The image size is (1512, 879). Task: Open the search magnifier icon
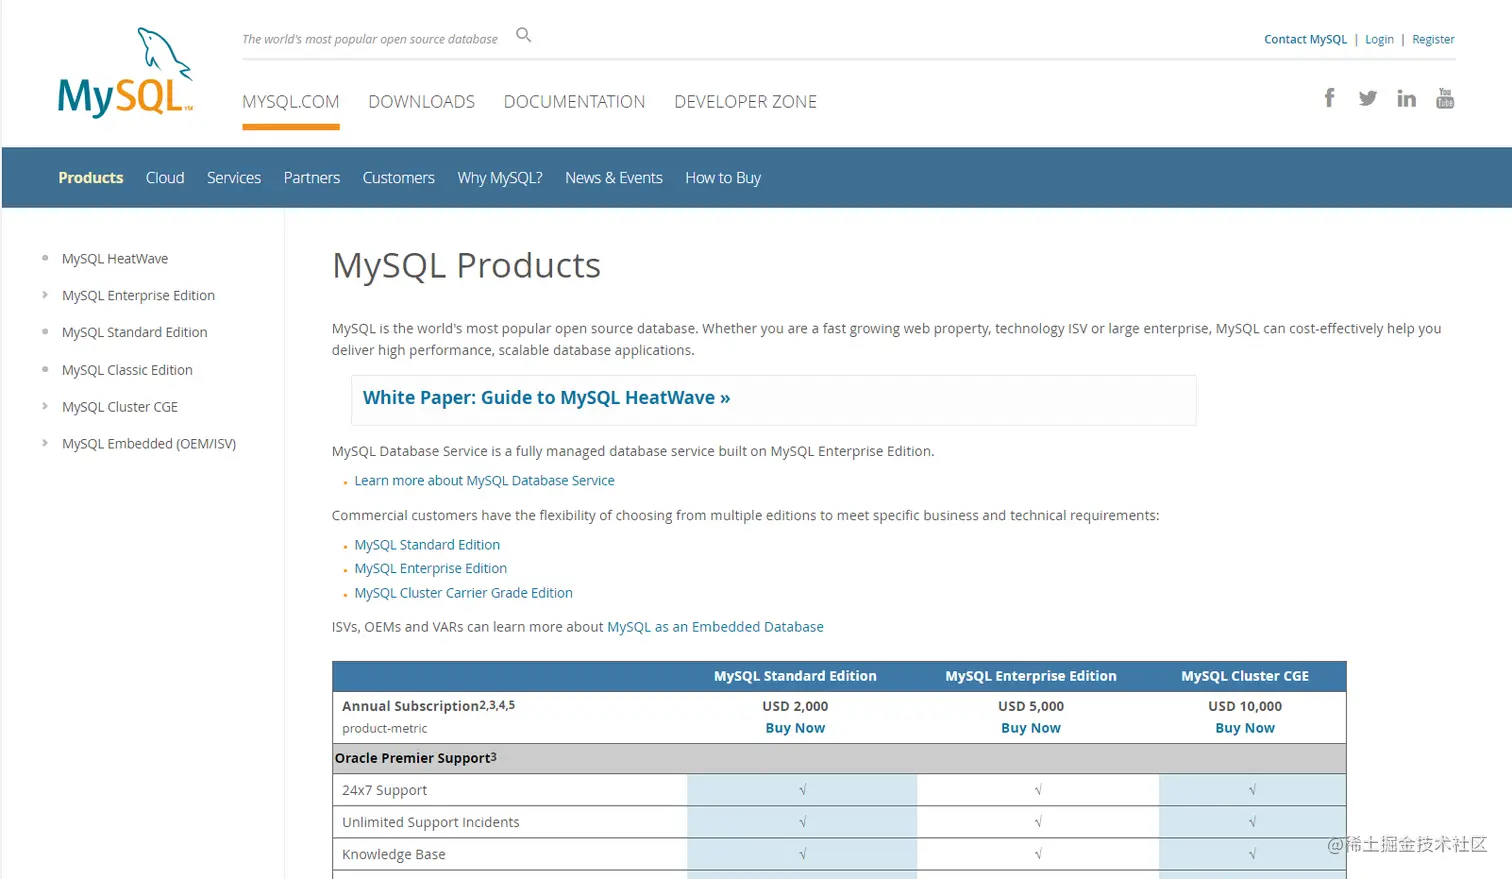click(x=523, y=35)
